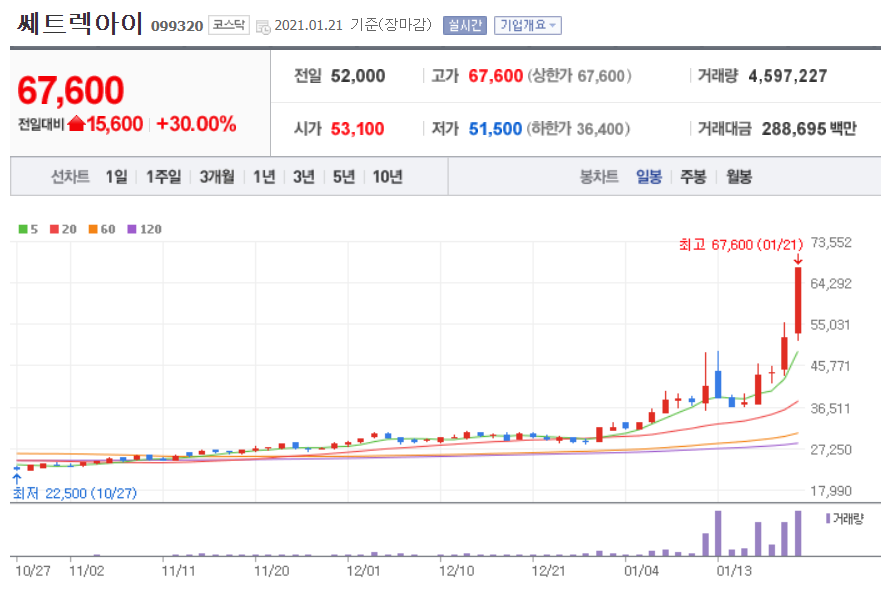The width and height of the screenshot is (881, 608).
Task: Click the 상한가 67,600 text
Action: [x=579, y=76]
